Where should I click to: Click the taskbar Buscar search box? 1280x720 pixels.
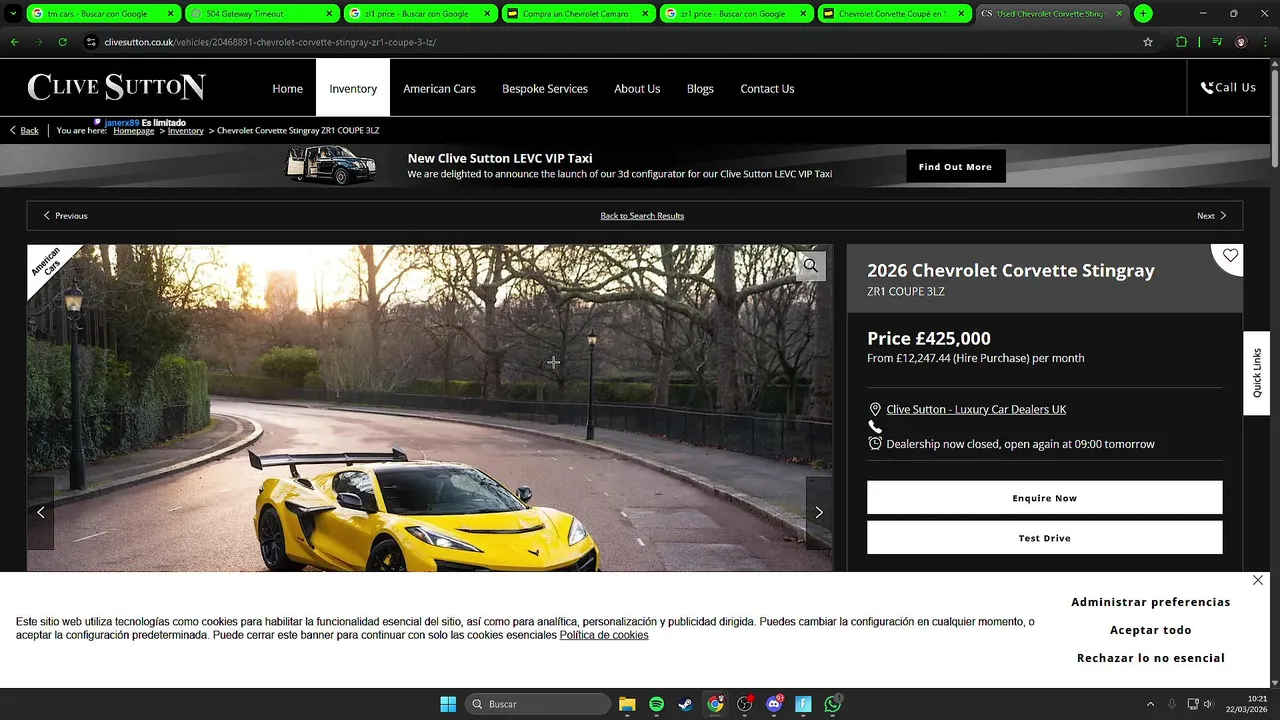pos(538,704)
